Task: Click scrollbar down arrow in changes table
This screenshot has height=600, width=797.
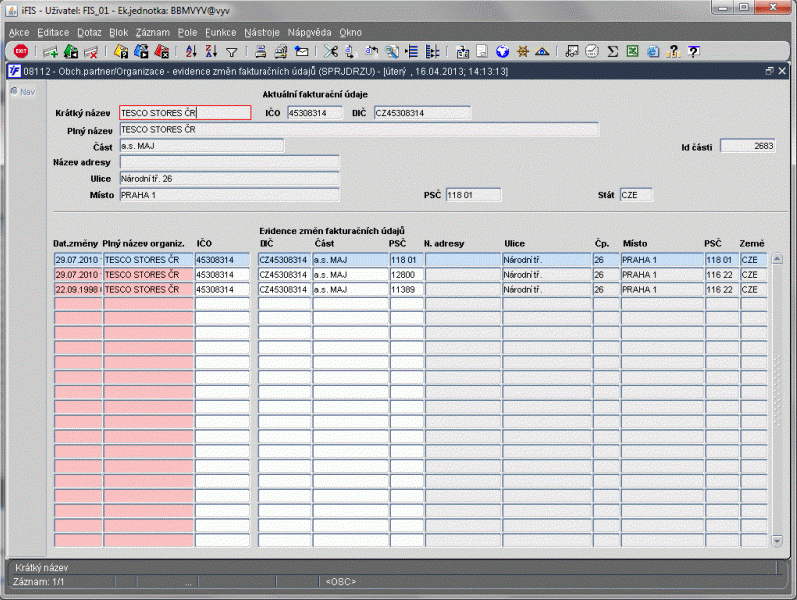Action: (x=778, y=541)
